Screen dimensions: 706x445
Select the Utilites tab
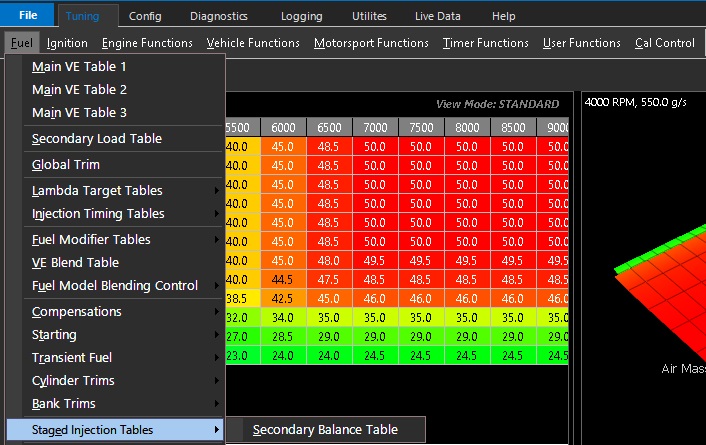point(369,16)
